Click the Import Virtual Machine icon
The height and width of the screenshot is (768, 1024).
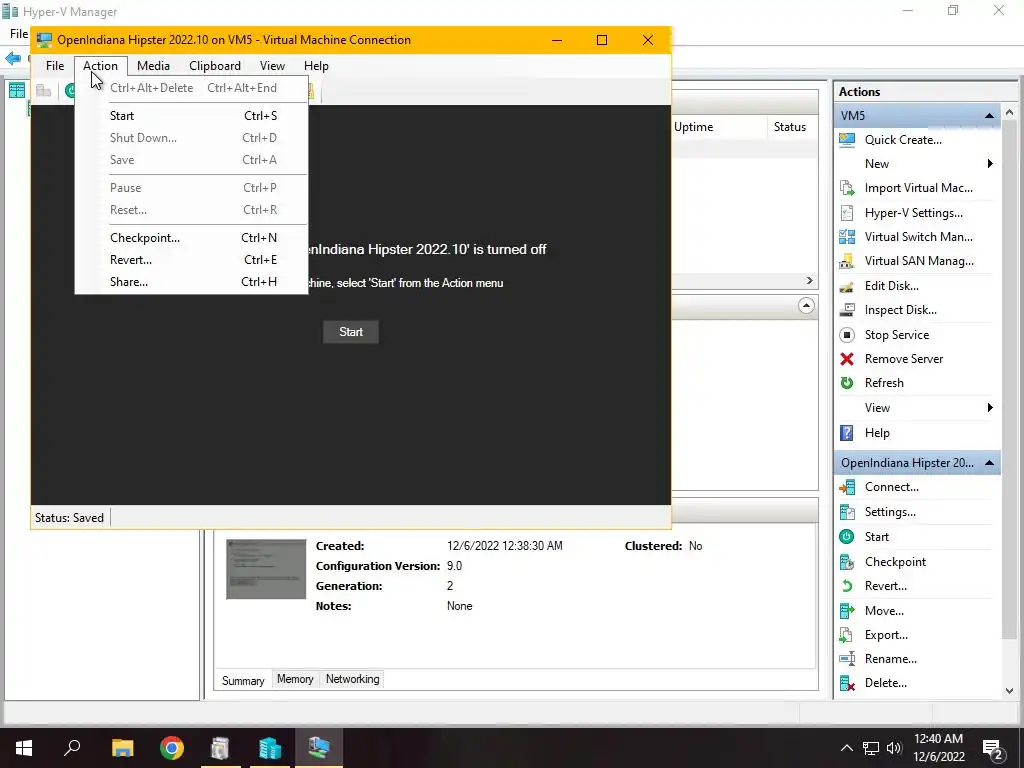(x=846, y=188)
